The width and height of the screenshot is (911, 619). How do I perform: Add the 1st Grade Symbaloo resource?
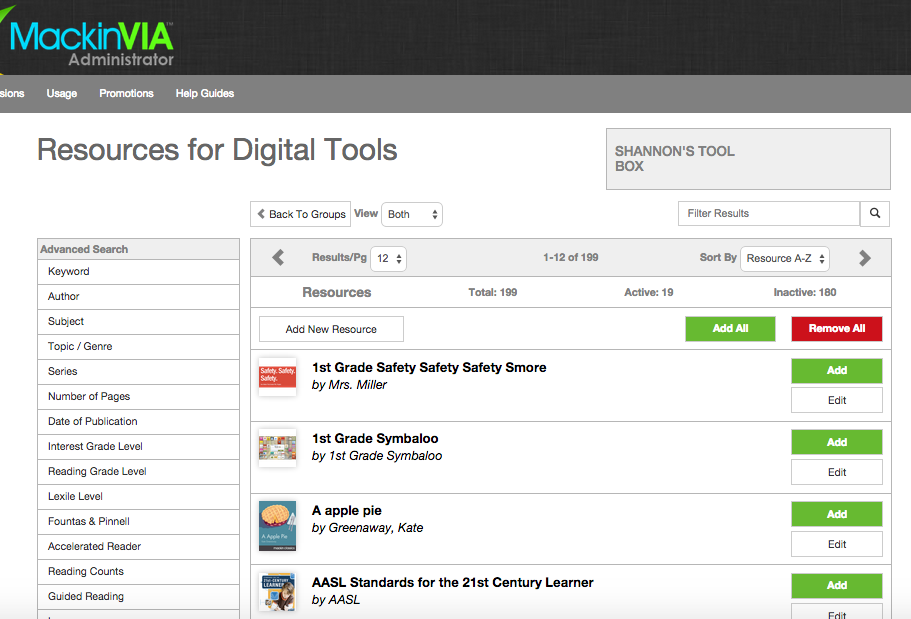coord(836,441)
